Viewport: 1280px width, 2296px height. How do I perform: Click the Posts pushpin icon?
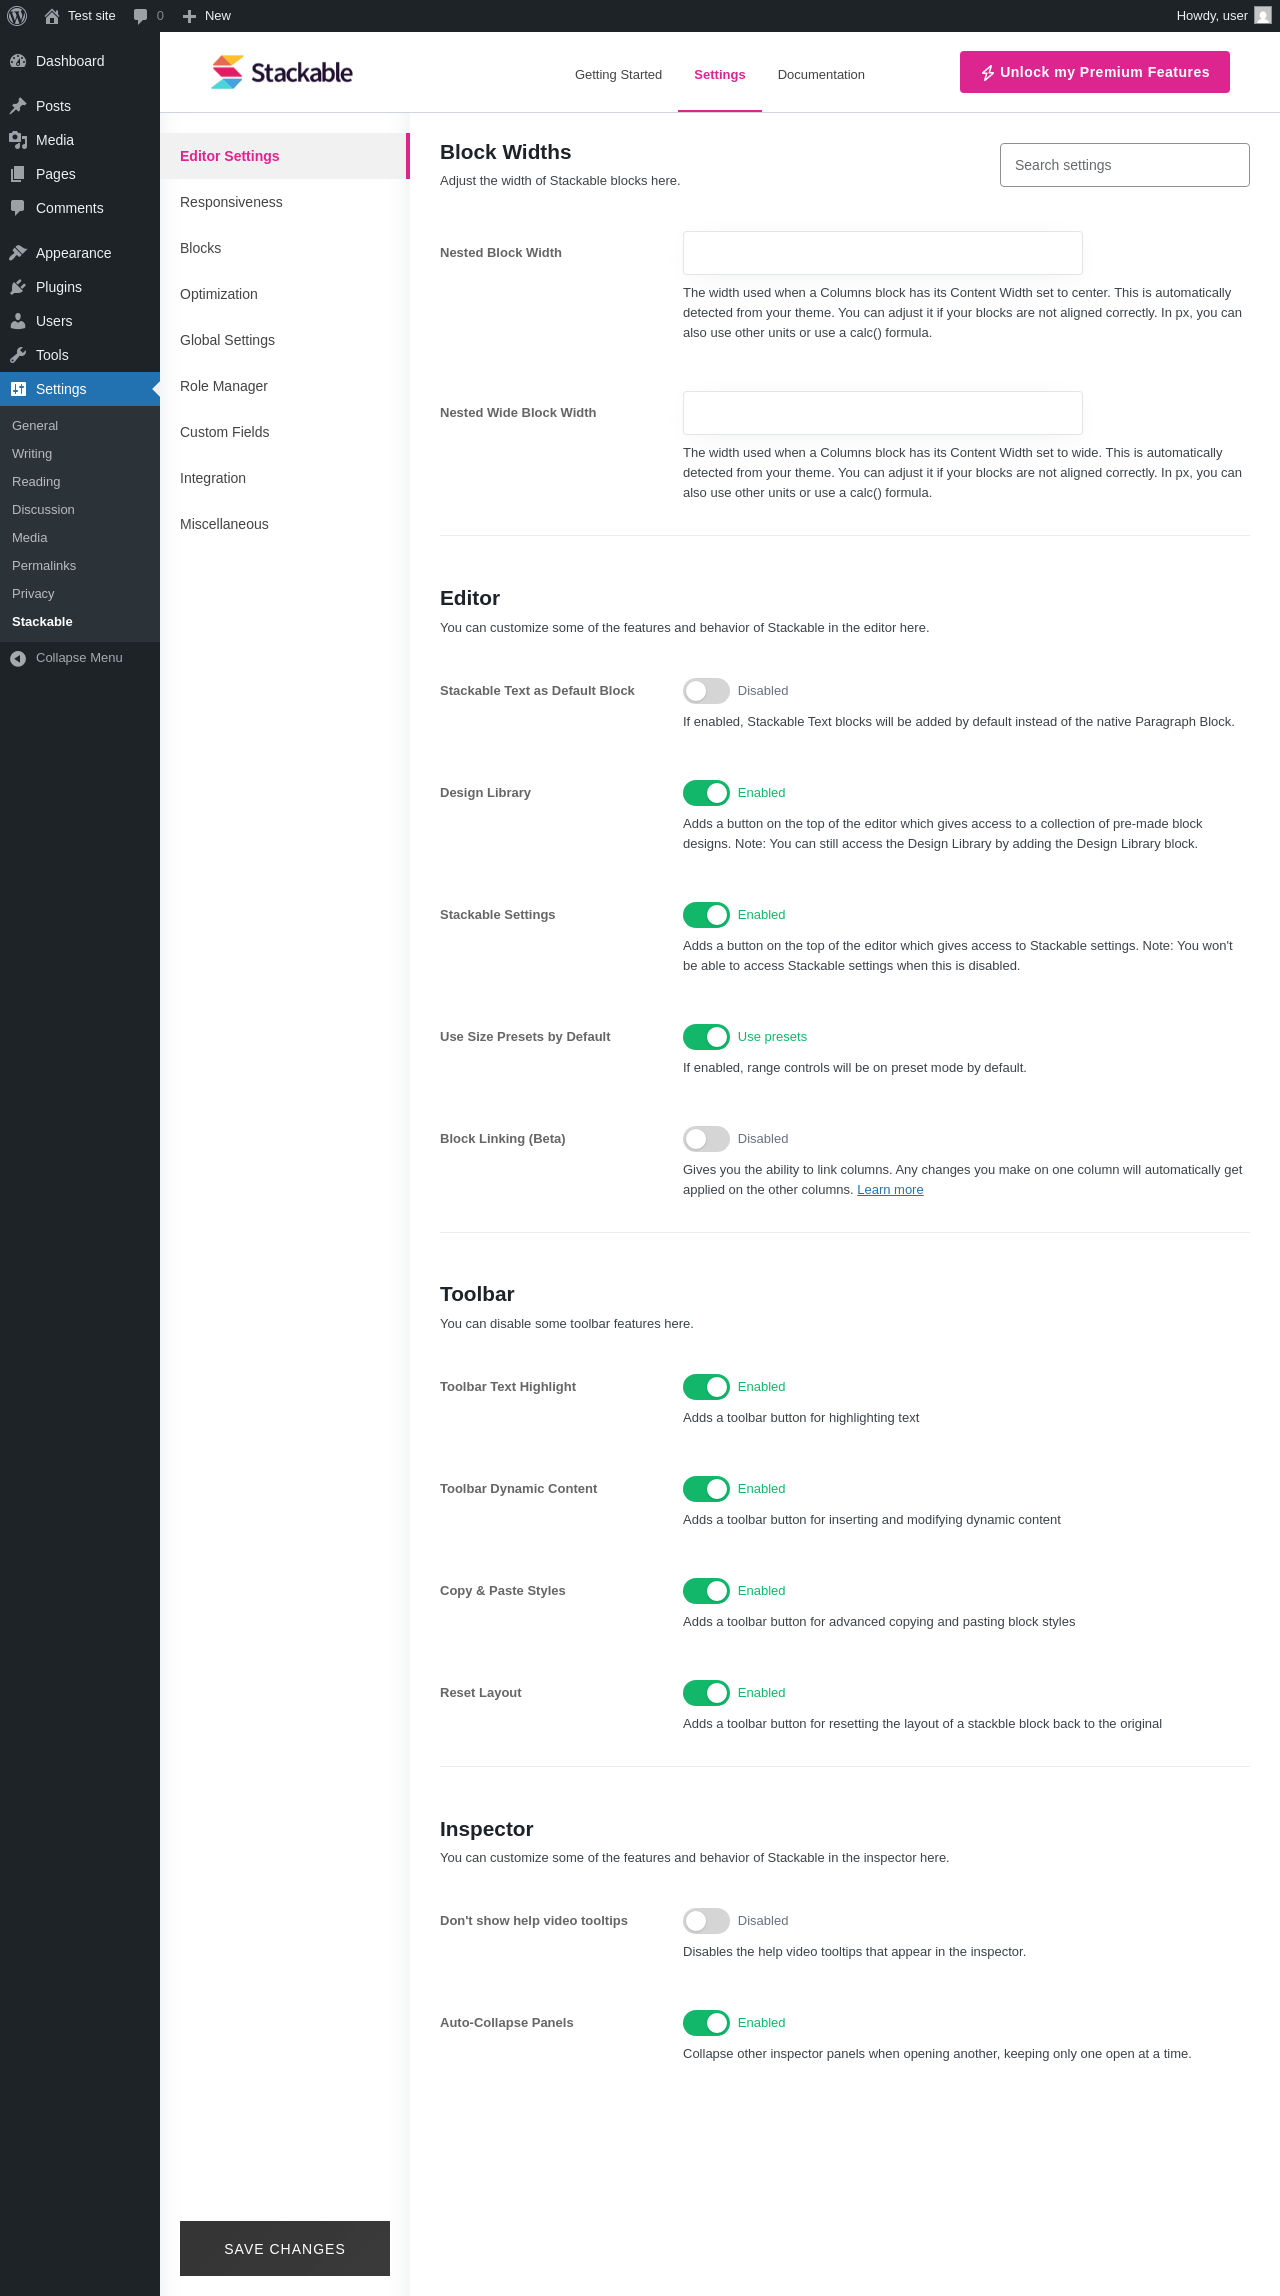pyautogui.click(x=18, y=106)
